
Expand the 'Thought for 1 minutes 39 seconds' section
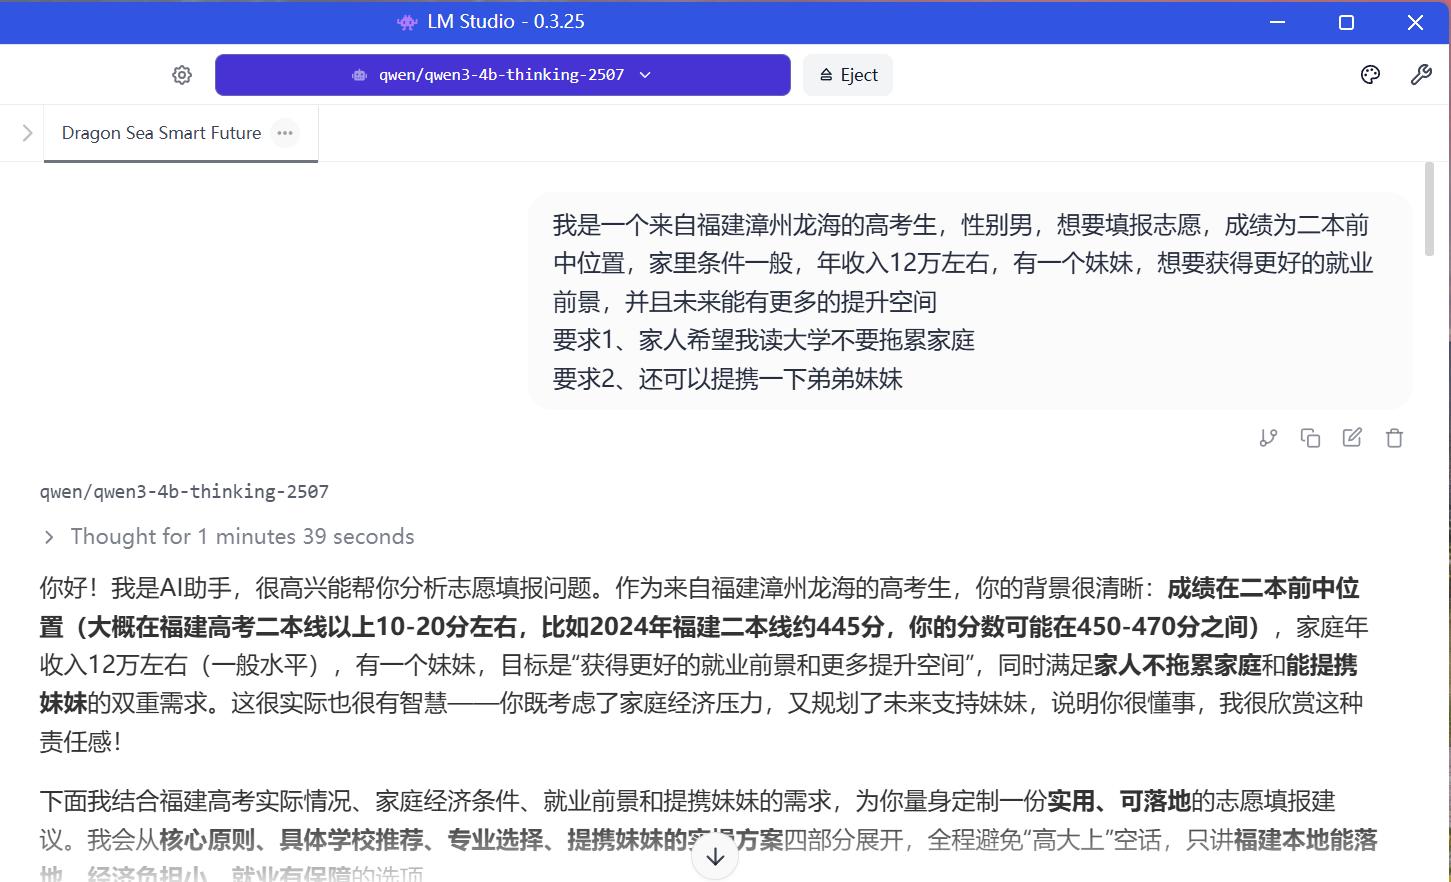(228, 537)
